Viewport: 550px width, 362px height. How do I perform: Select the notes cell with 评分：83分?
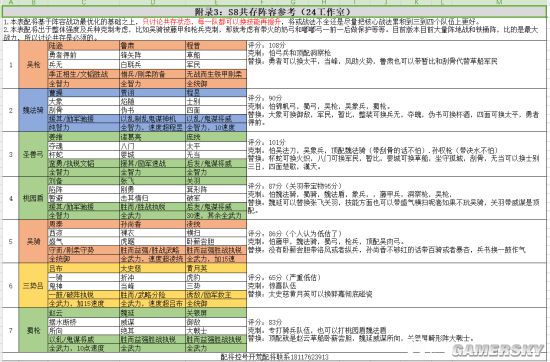coord(396,330)
